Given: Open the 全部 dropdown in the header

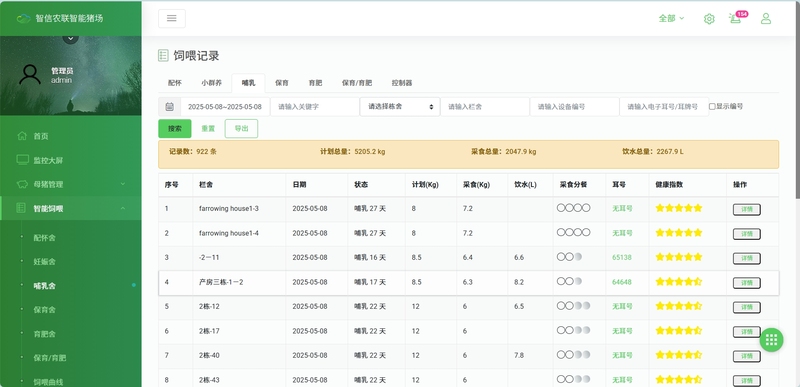Looking at the screenshot, I should point(671,18).
